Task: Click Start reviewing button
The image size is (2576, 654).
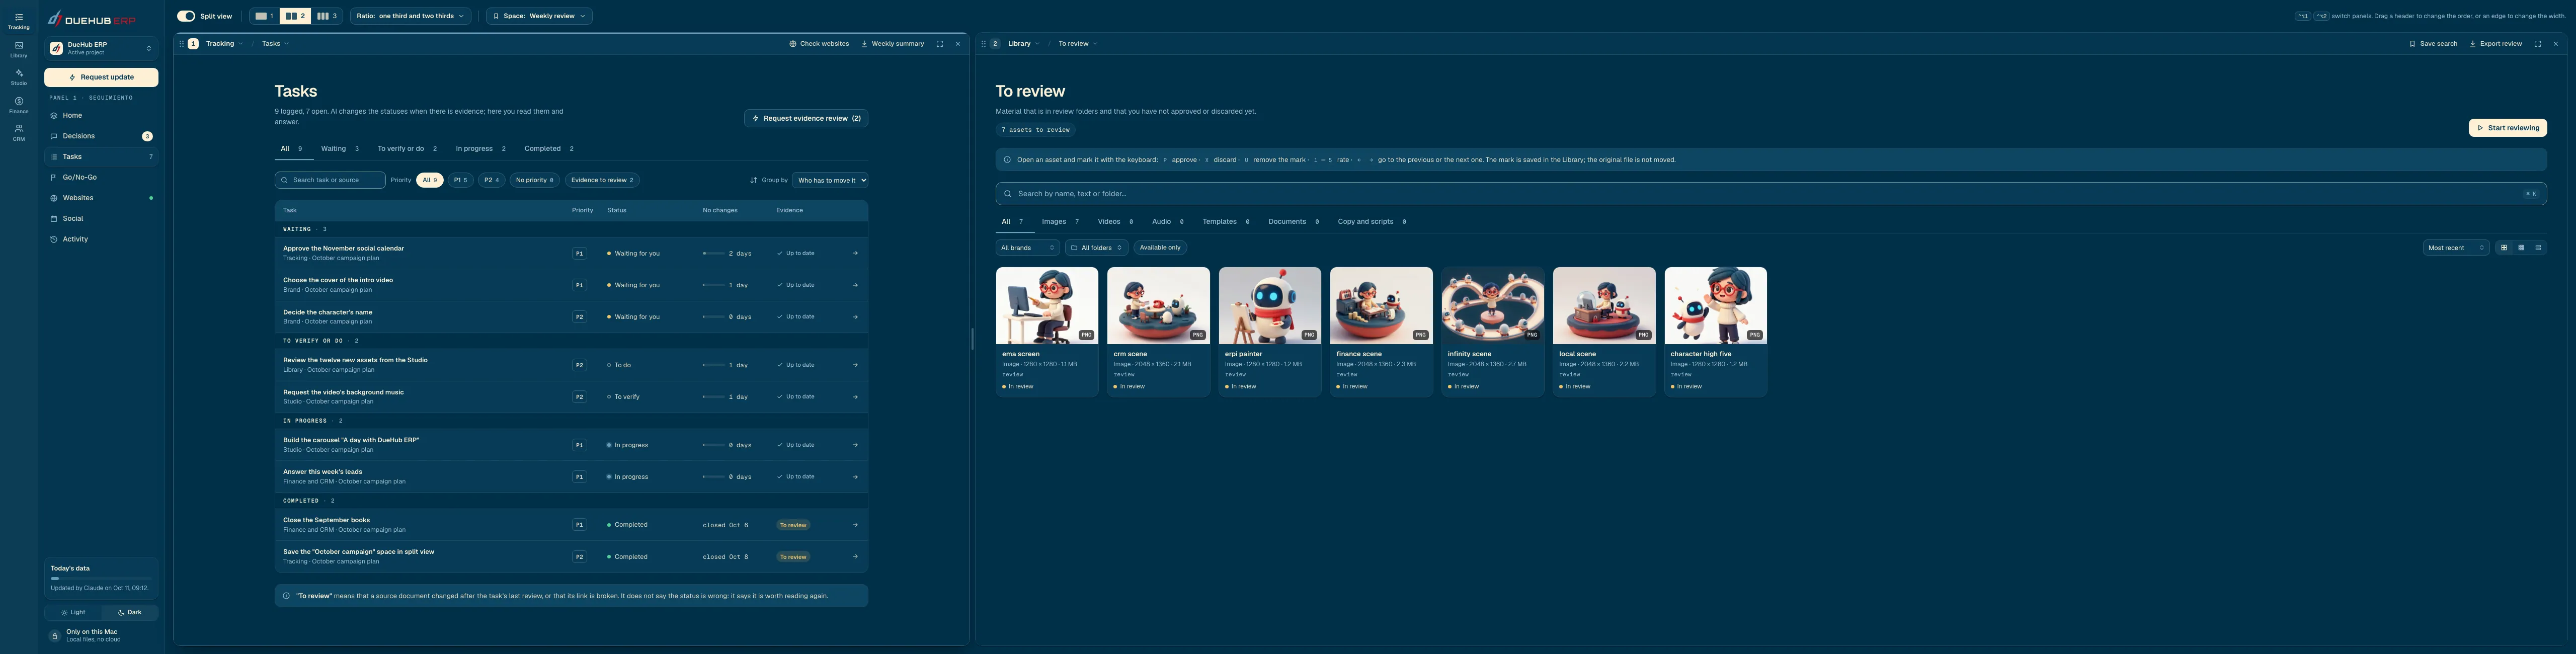Action: (x=2507, y=128)
